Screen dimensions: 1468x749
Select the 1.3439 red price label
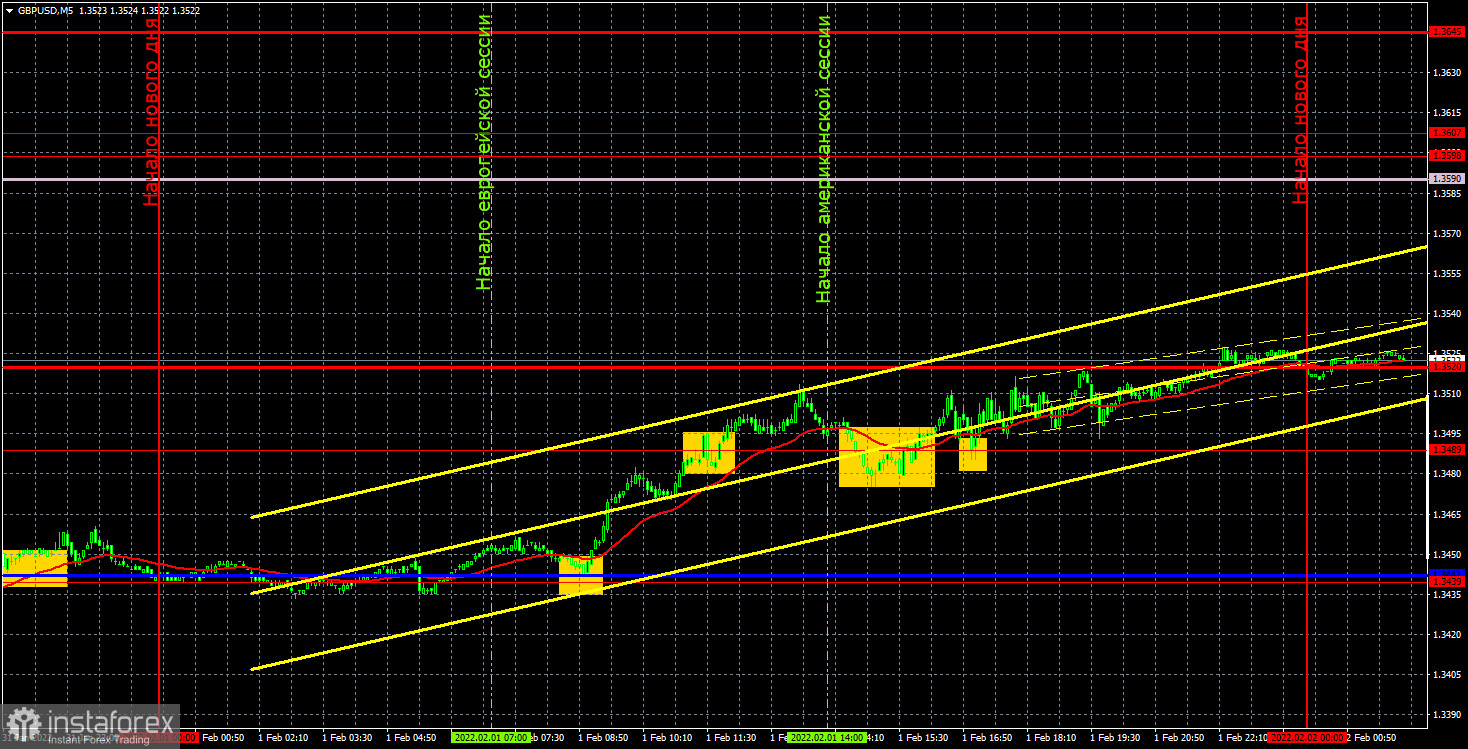(x=1447, y=581)
